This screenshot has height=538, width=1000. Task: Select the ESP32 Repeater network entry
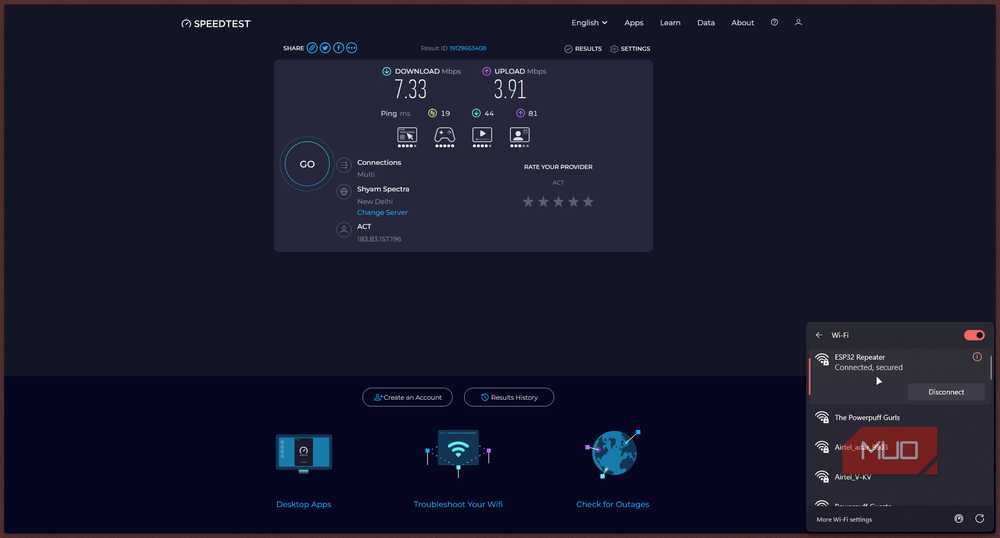(898, 375)
